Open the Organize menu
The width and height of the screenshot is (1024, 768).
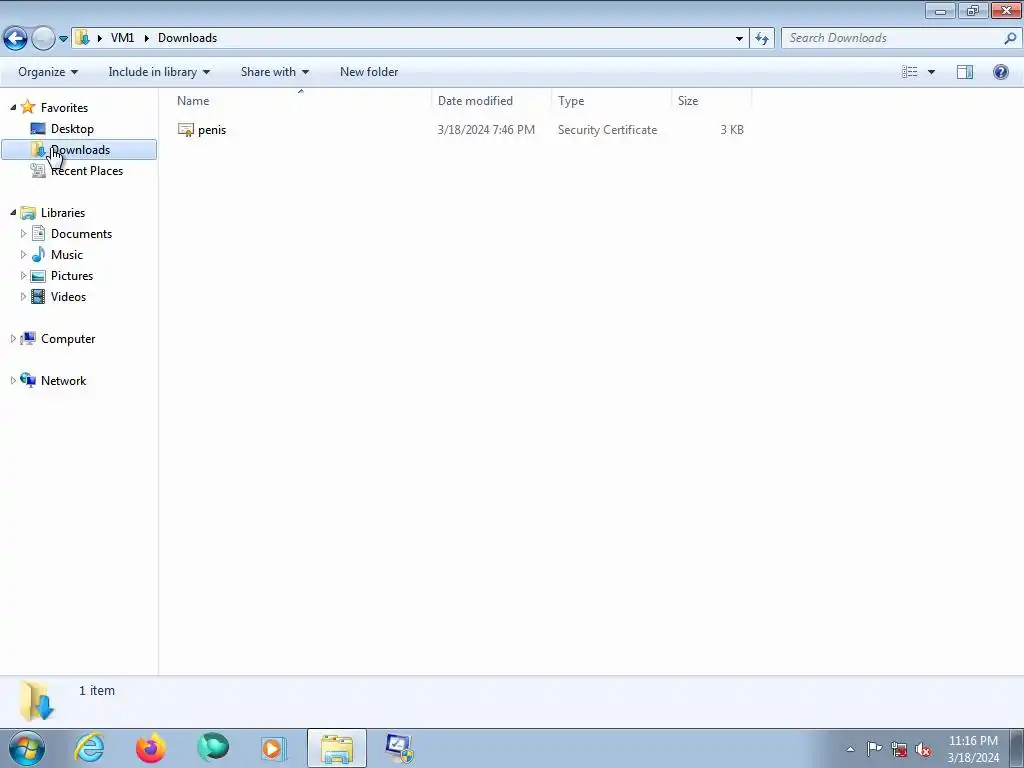click(48, 72)
